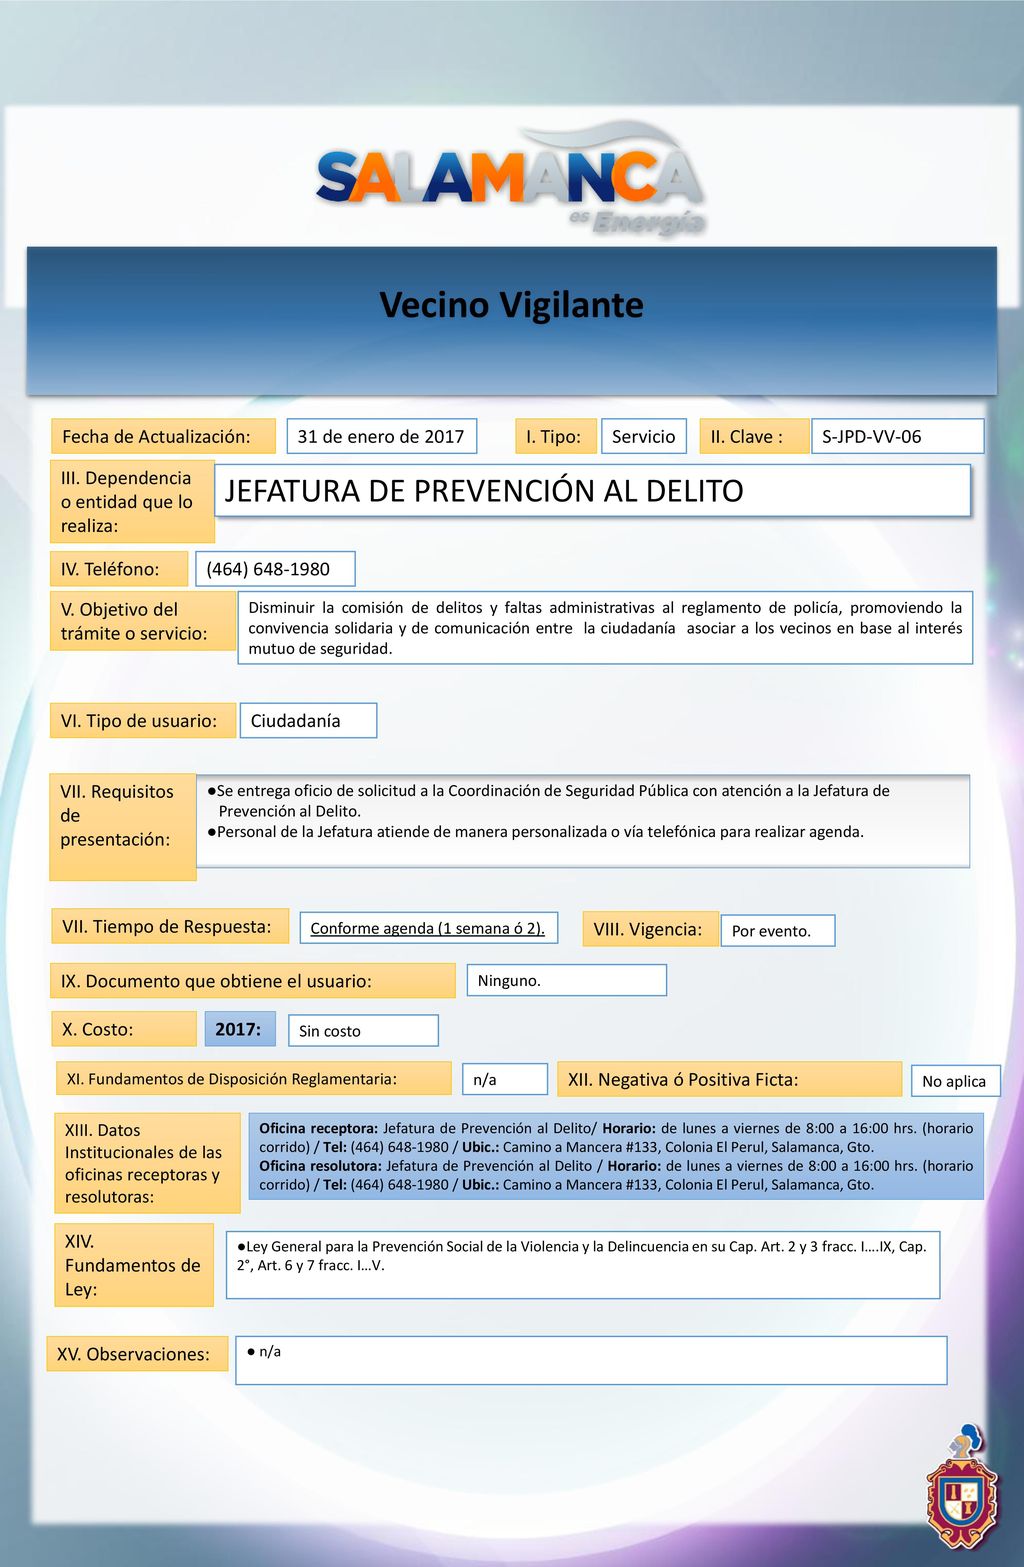Image resolution: width=1024 pixels, height=1567 pixels.
Task: Select the Servicio value box
Action: (x=643, y=436)
